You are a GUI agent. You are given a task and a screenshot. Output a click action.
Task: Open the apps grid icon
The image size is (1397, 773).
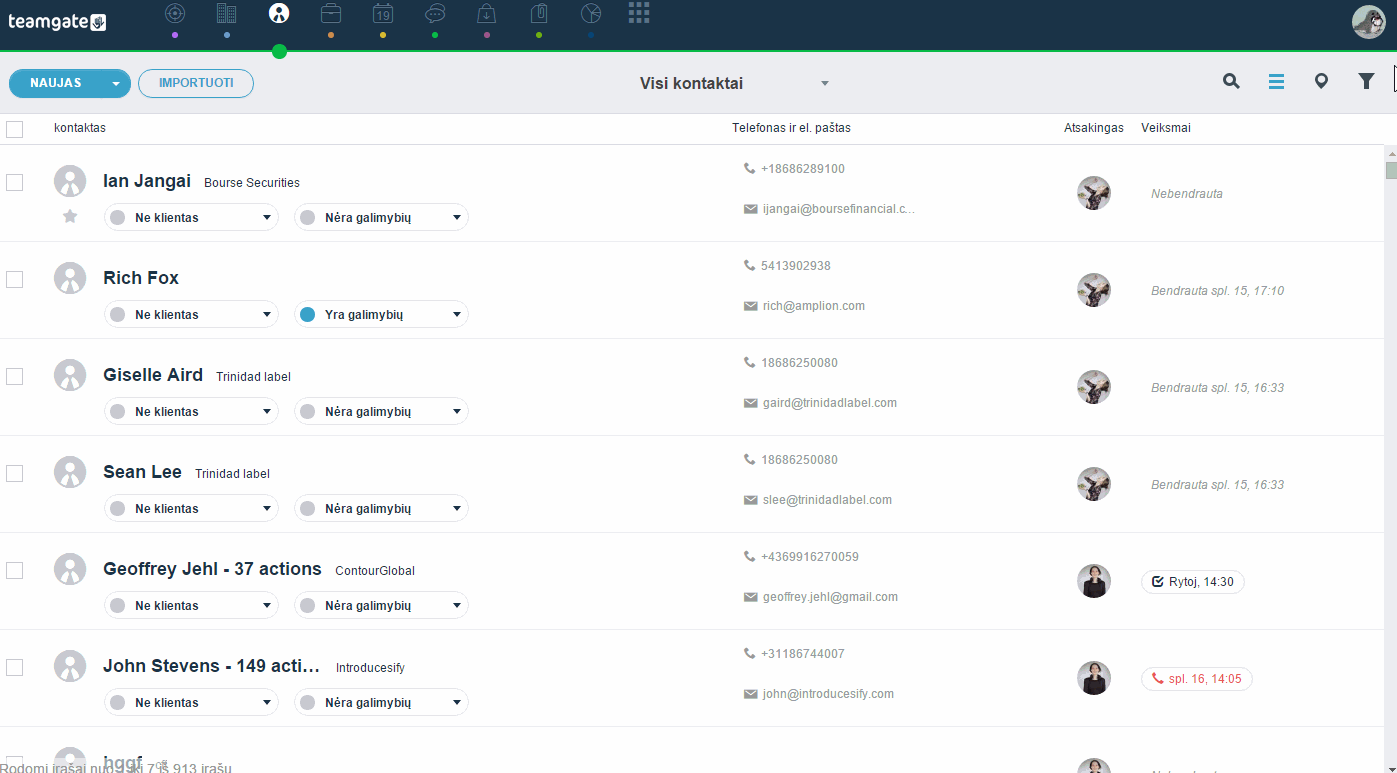click(x=639, y=12)
